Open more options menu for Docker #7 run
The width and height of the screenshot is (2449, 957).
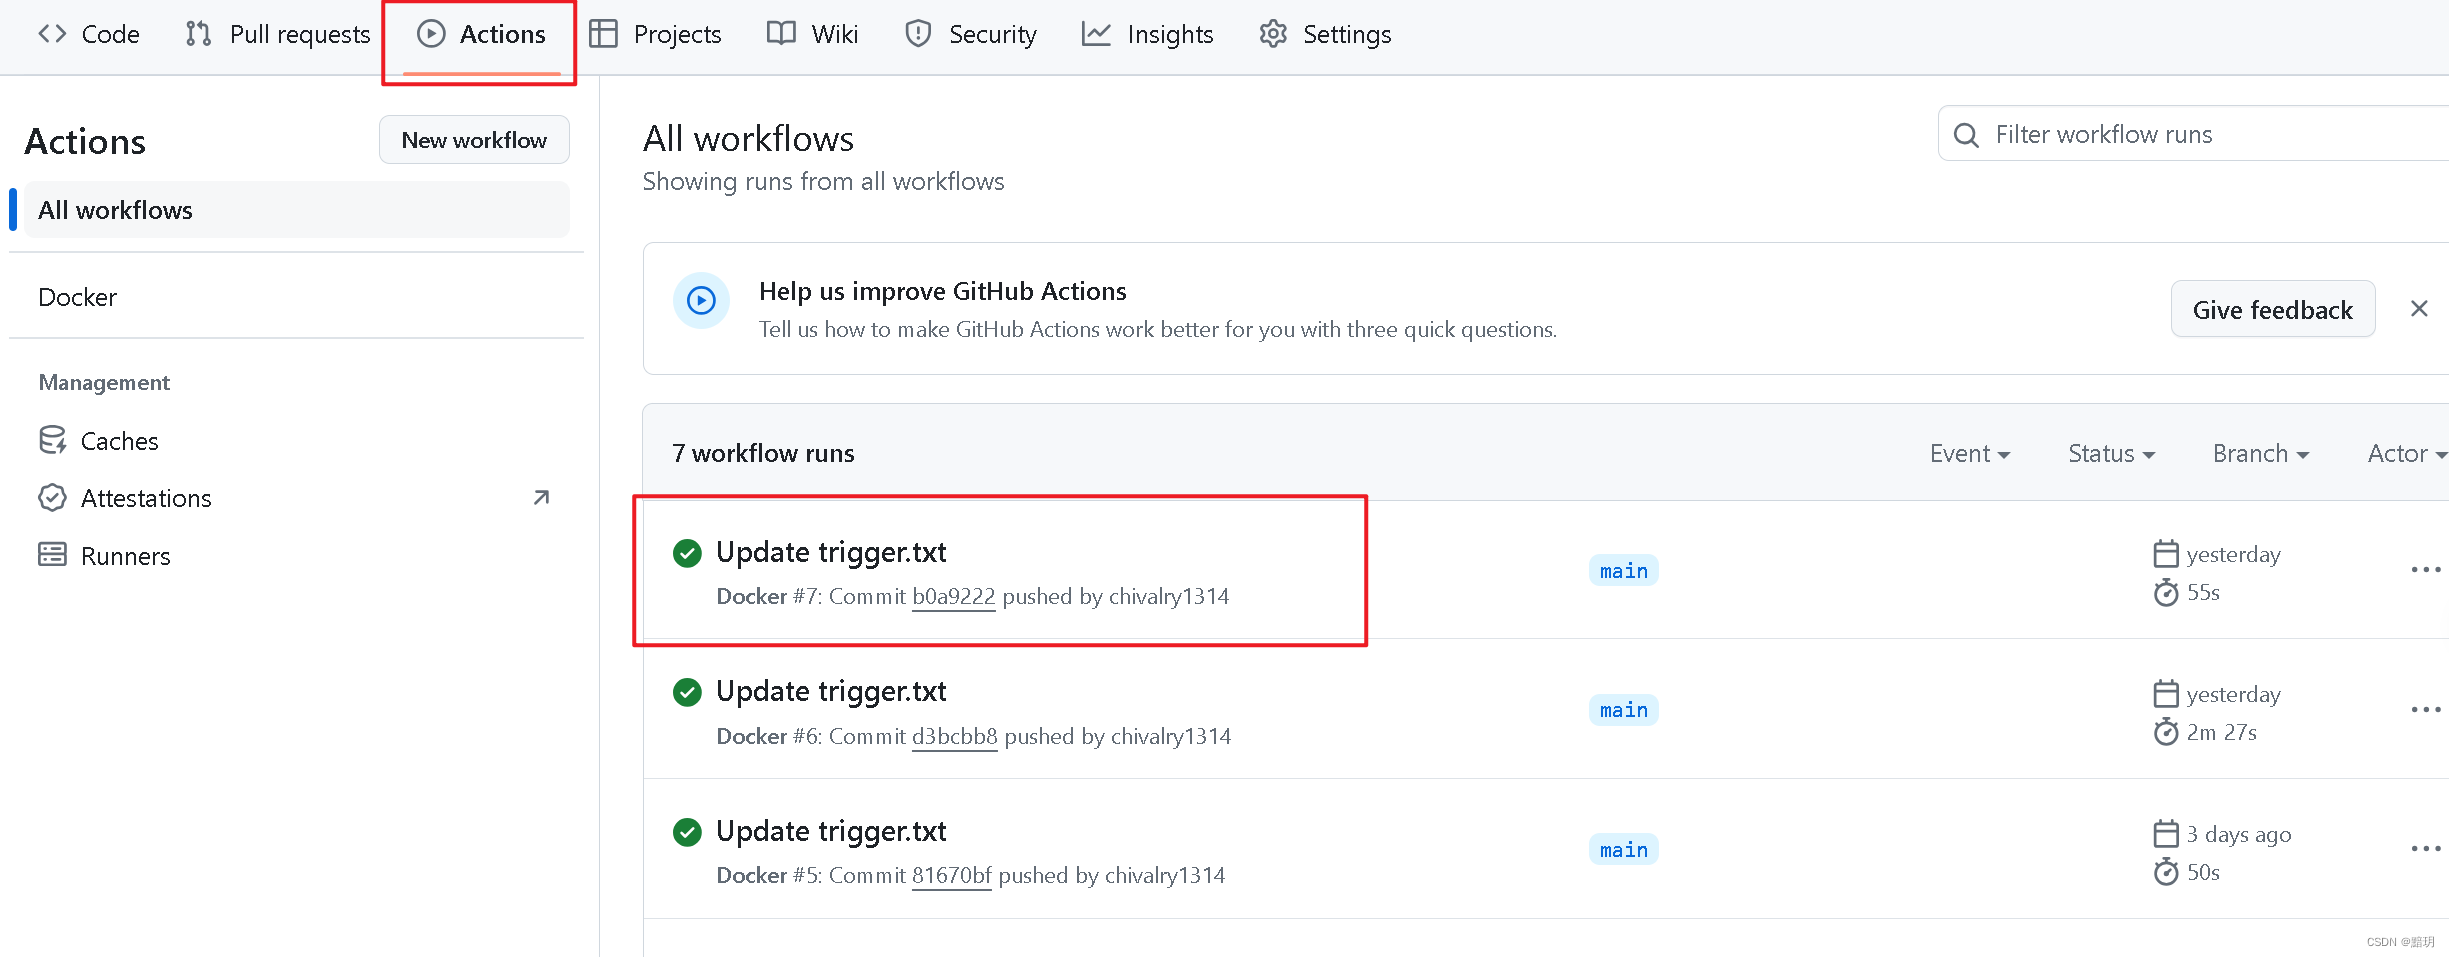(x=2426, y=570)
